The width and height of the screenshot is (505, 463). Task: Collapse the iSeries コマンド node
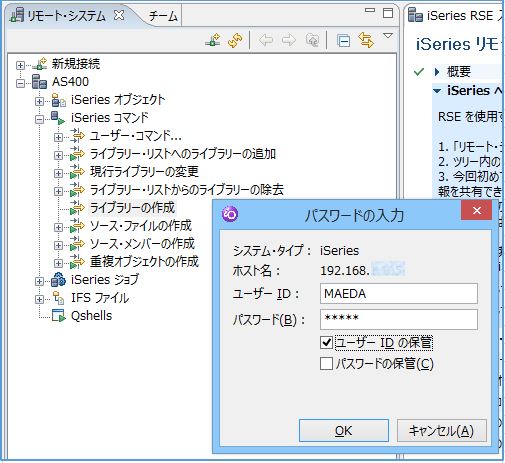coord(39,119)
